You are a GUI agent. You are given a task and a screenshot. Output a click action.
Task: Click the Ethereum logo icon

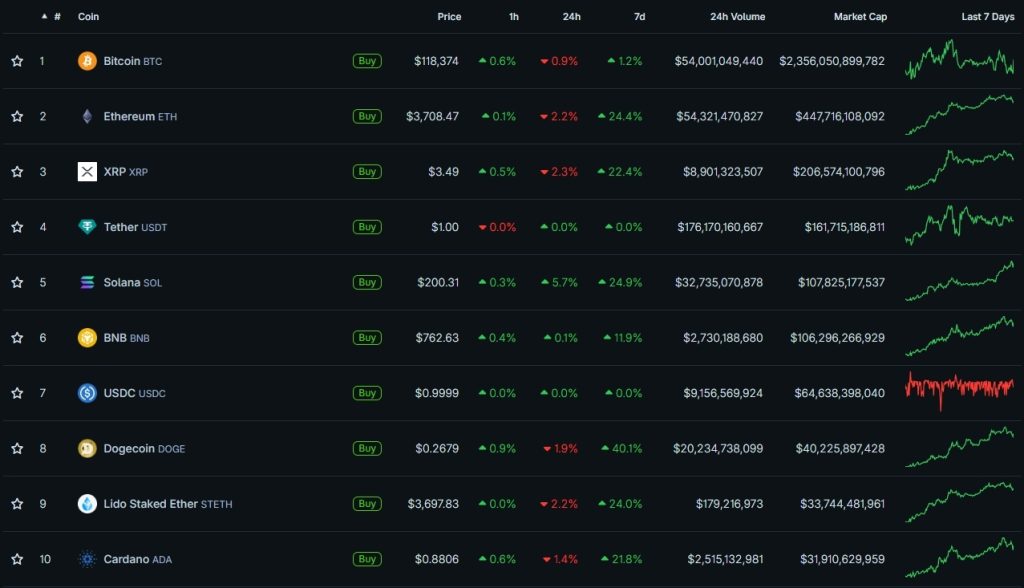point(87,116)
